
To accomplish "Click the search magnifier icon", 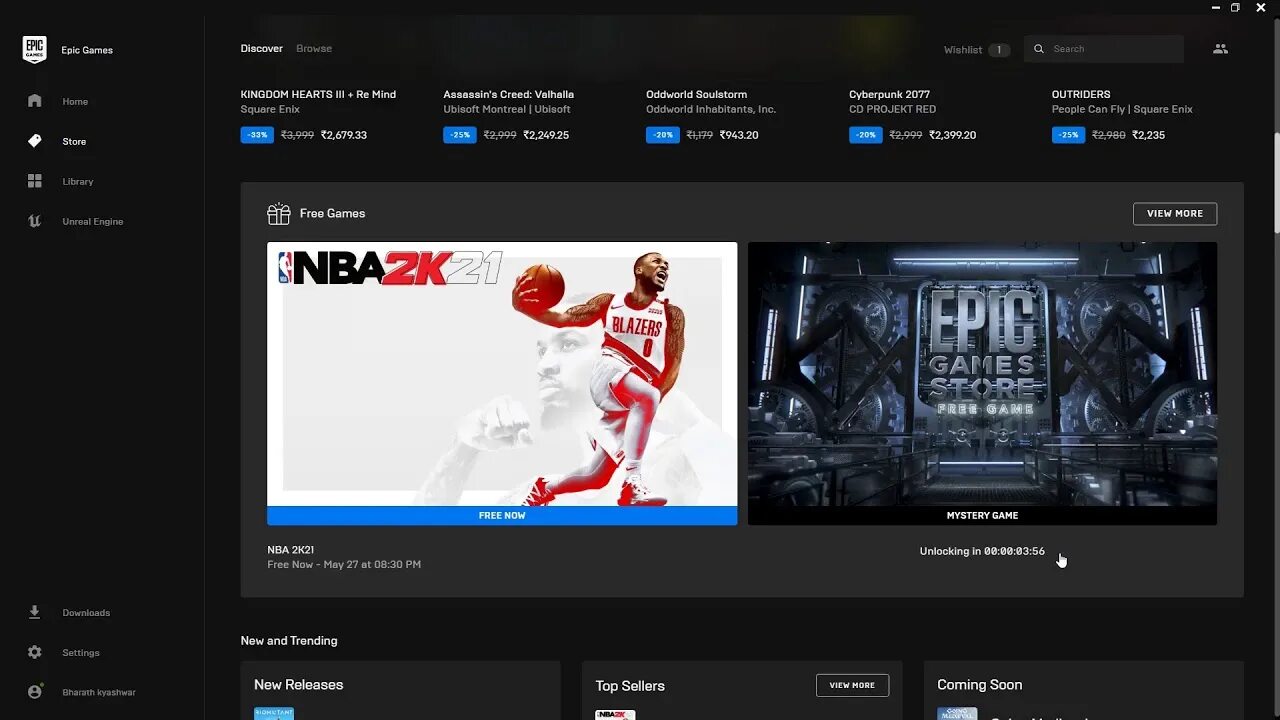I will tap(1039, 49).
